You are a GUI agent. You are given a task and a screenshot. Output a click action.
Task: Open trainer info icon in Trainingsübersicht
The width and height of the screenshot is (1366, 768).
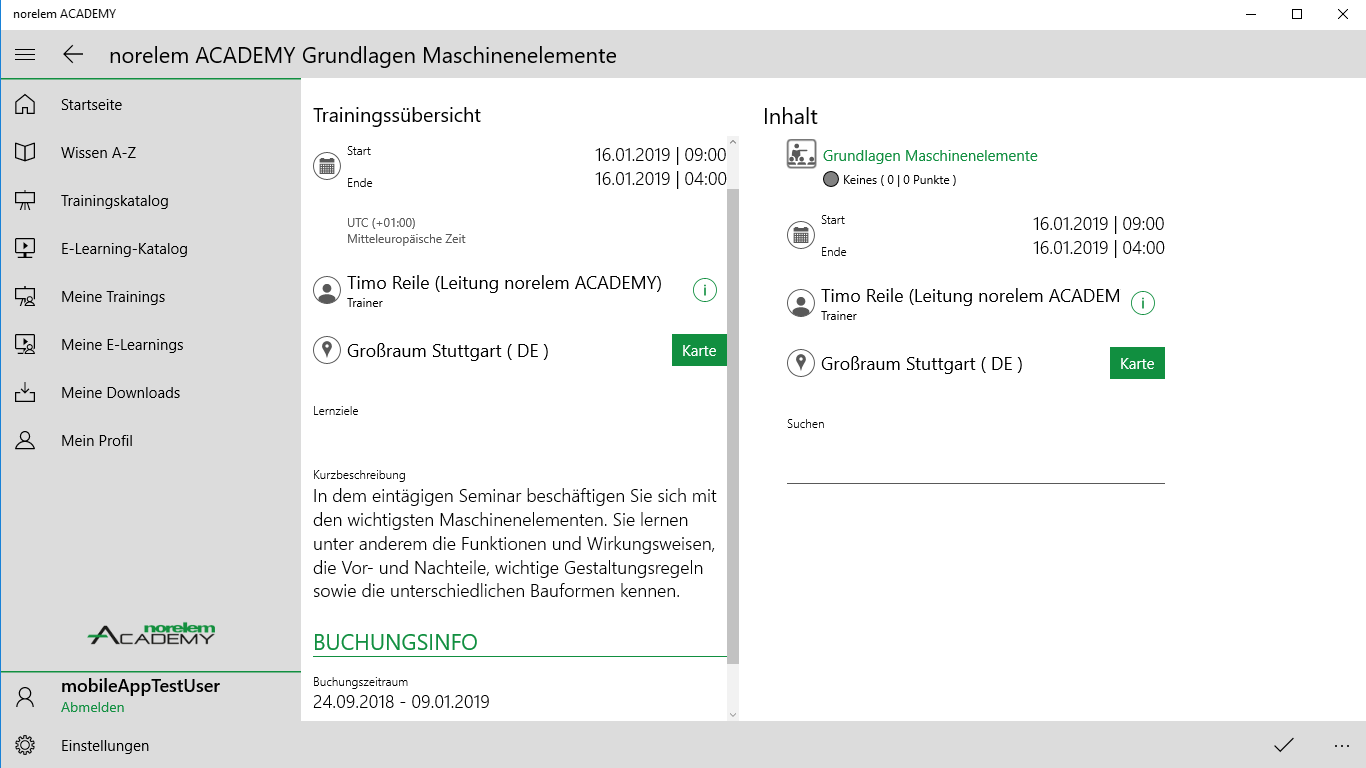click(x=705, y=290)
